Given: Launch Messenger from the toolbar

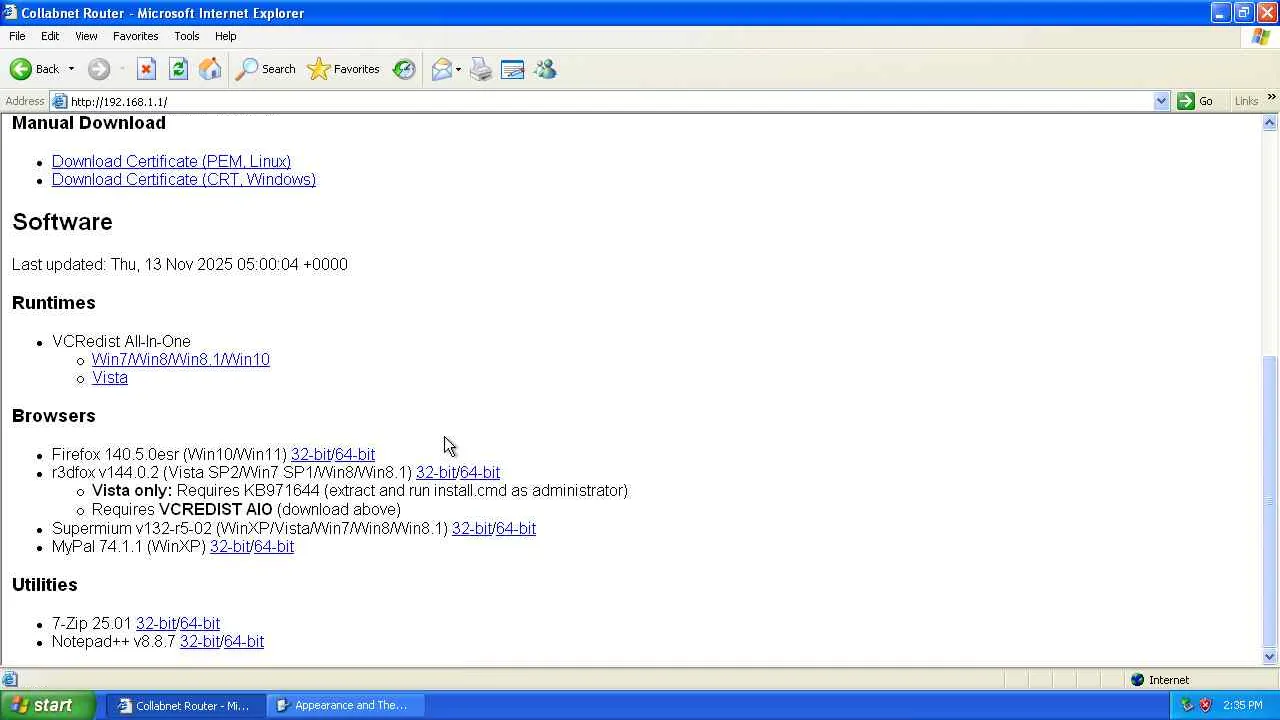Looking at the screenshot, I should pyautogui.click(x=545, y=69).
